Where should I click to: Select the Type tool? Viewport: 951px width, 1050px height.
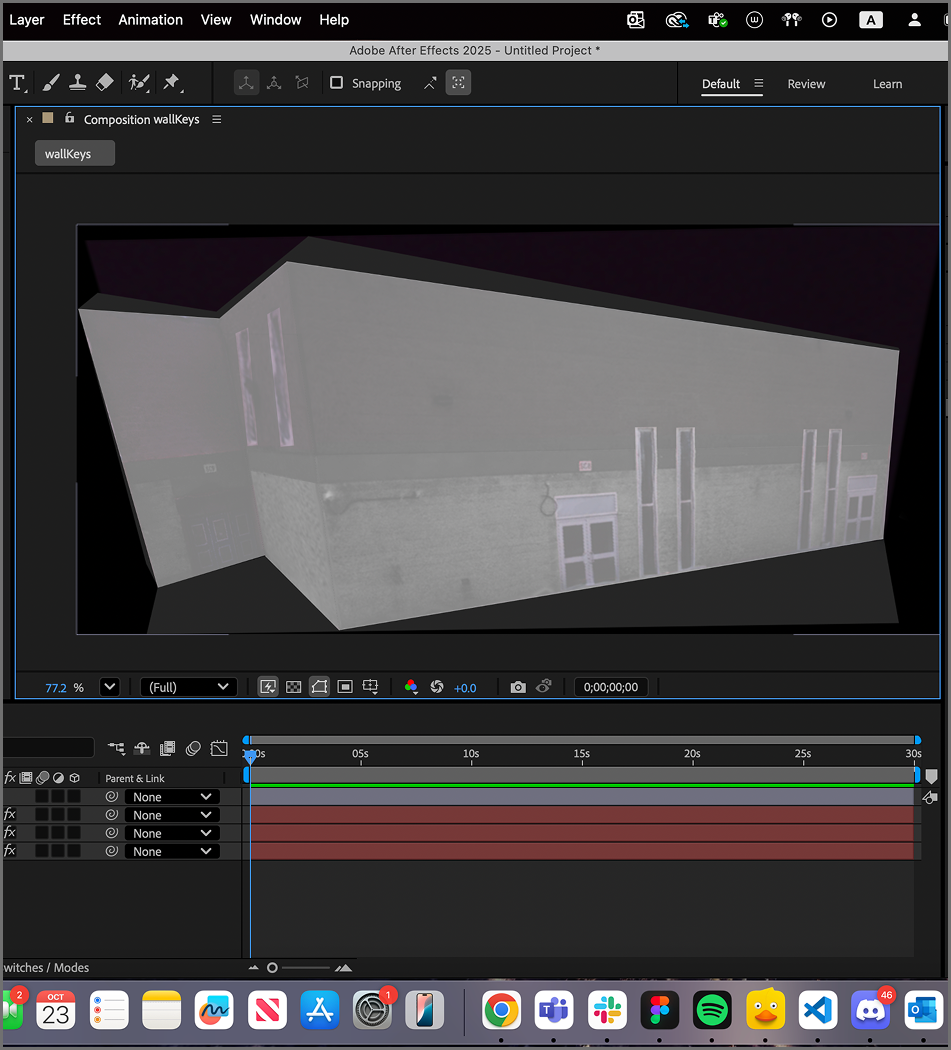(x=18, y=82)
